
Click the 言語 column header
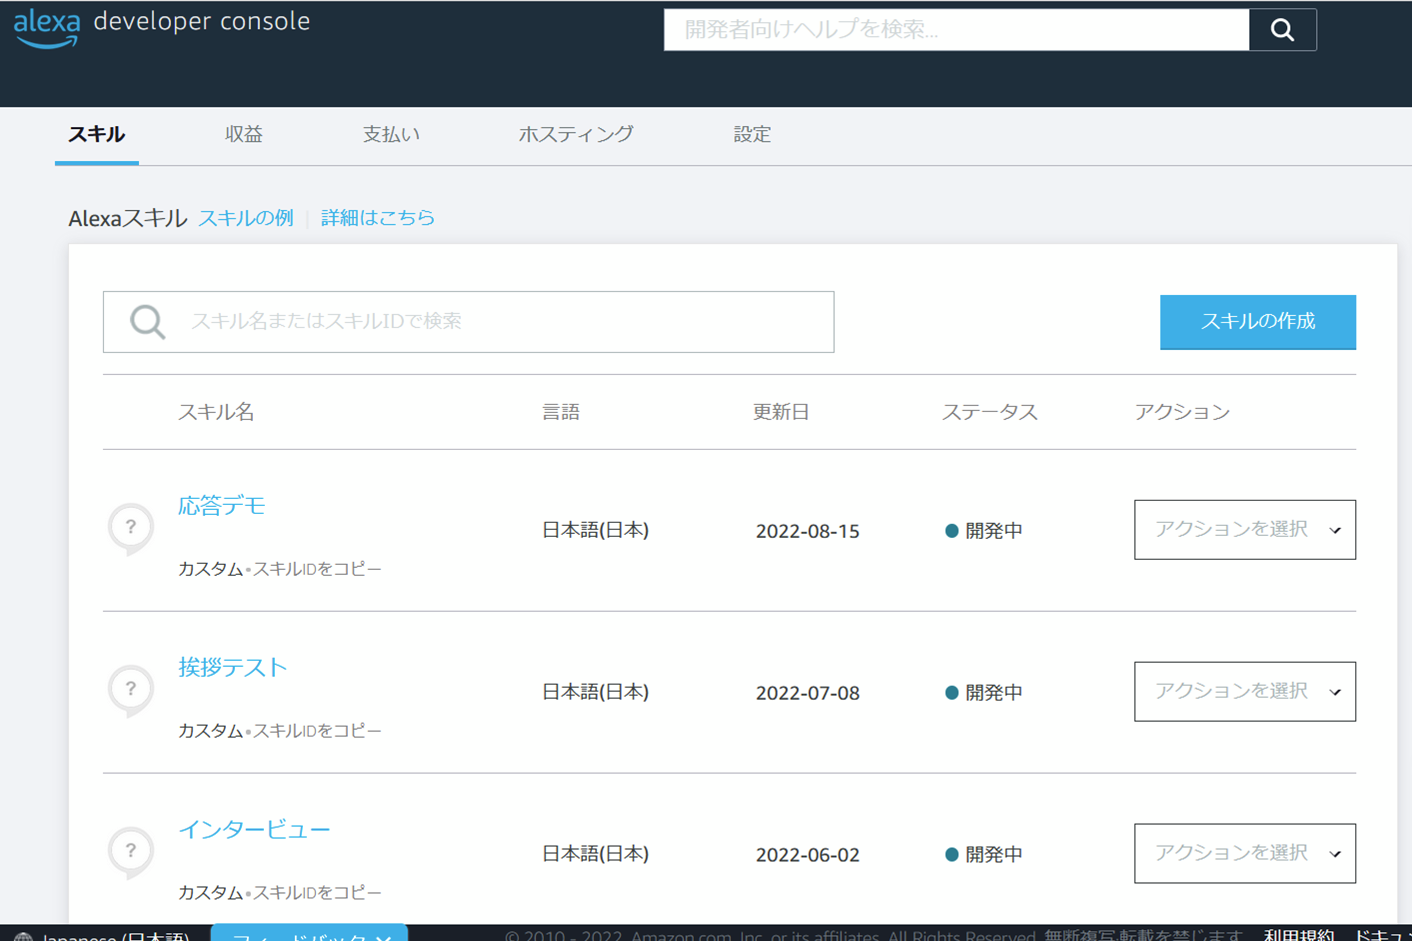coord(561,412)
